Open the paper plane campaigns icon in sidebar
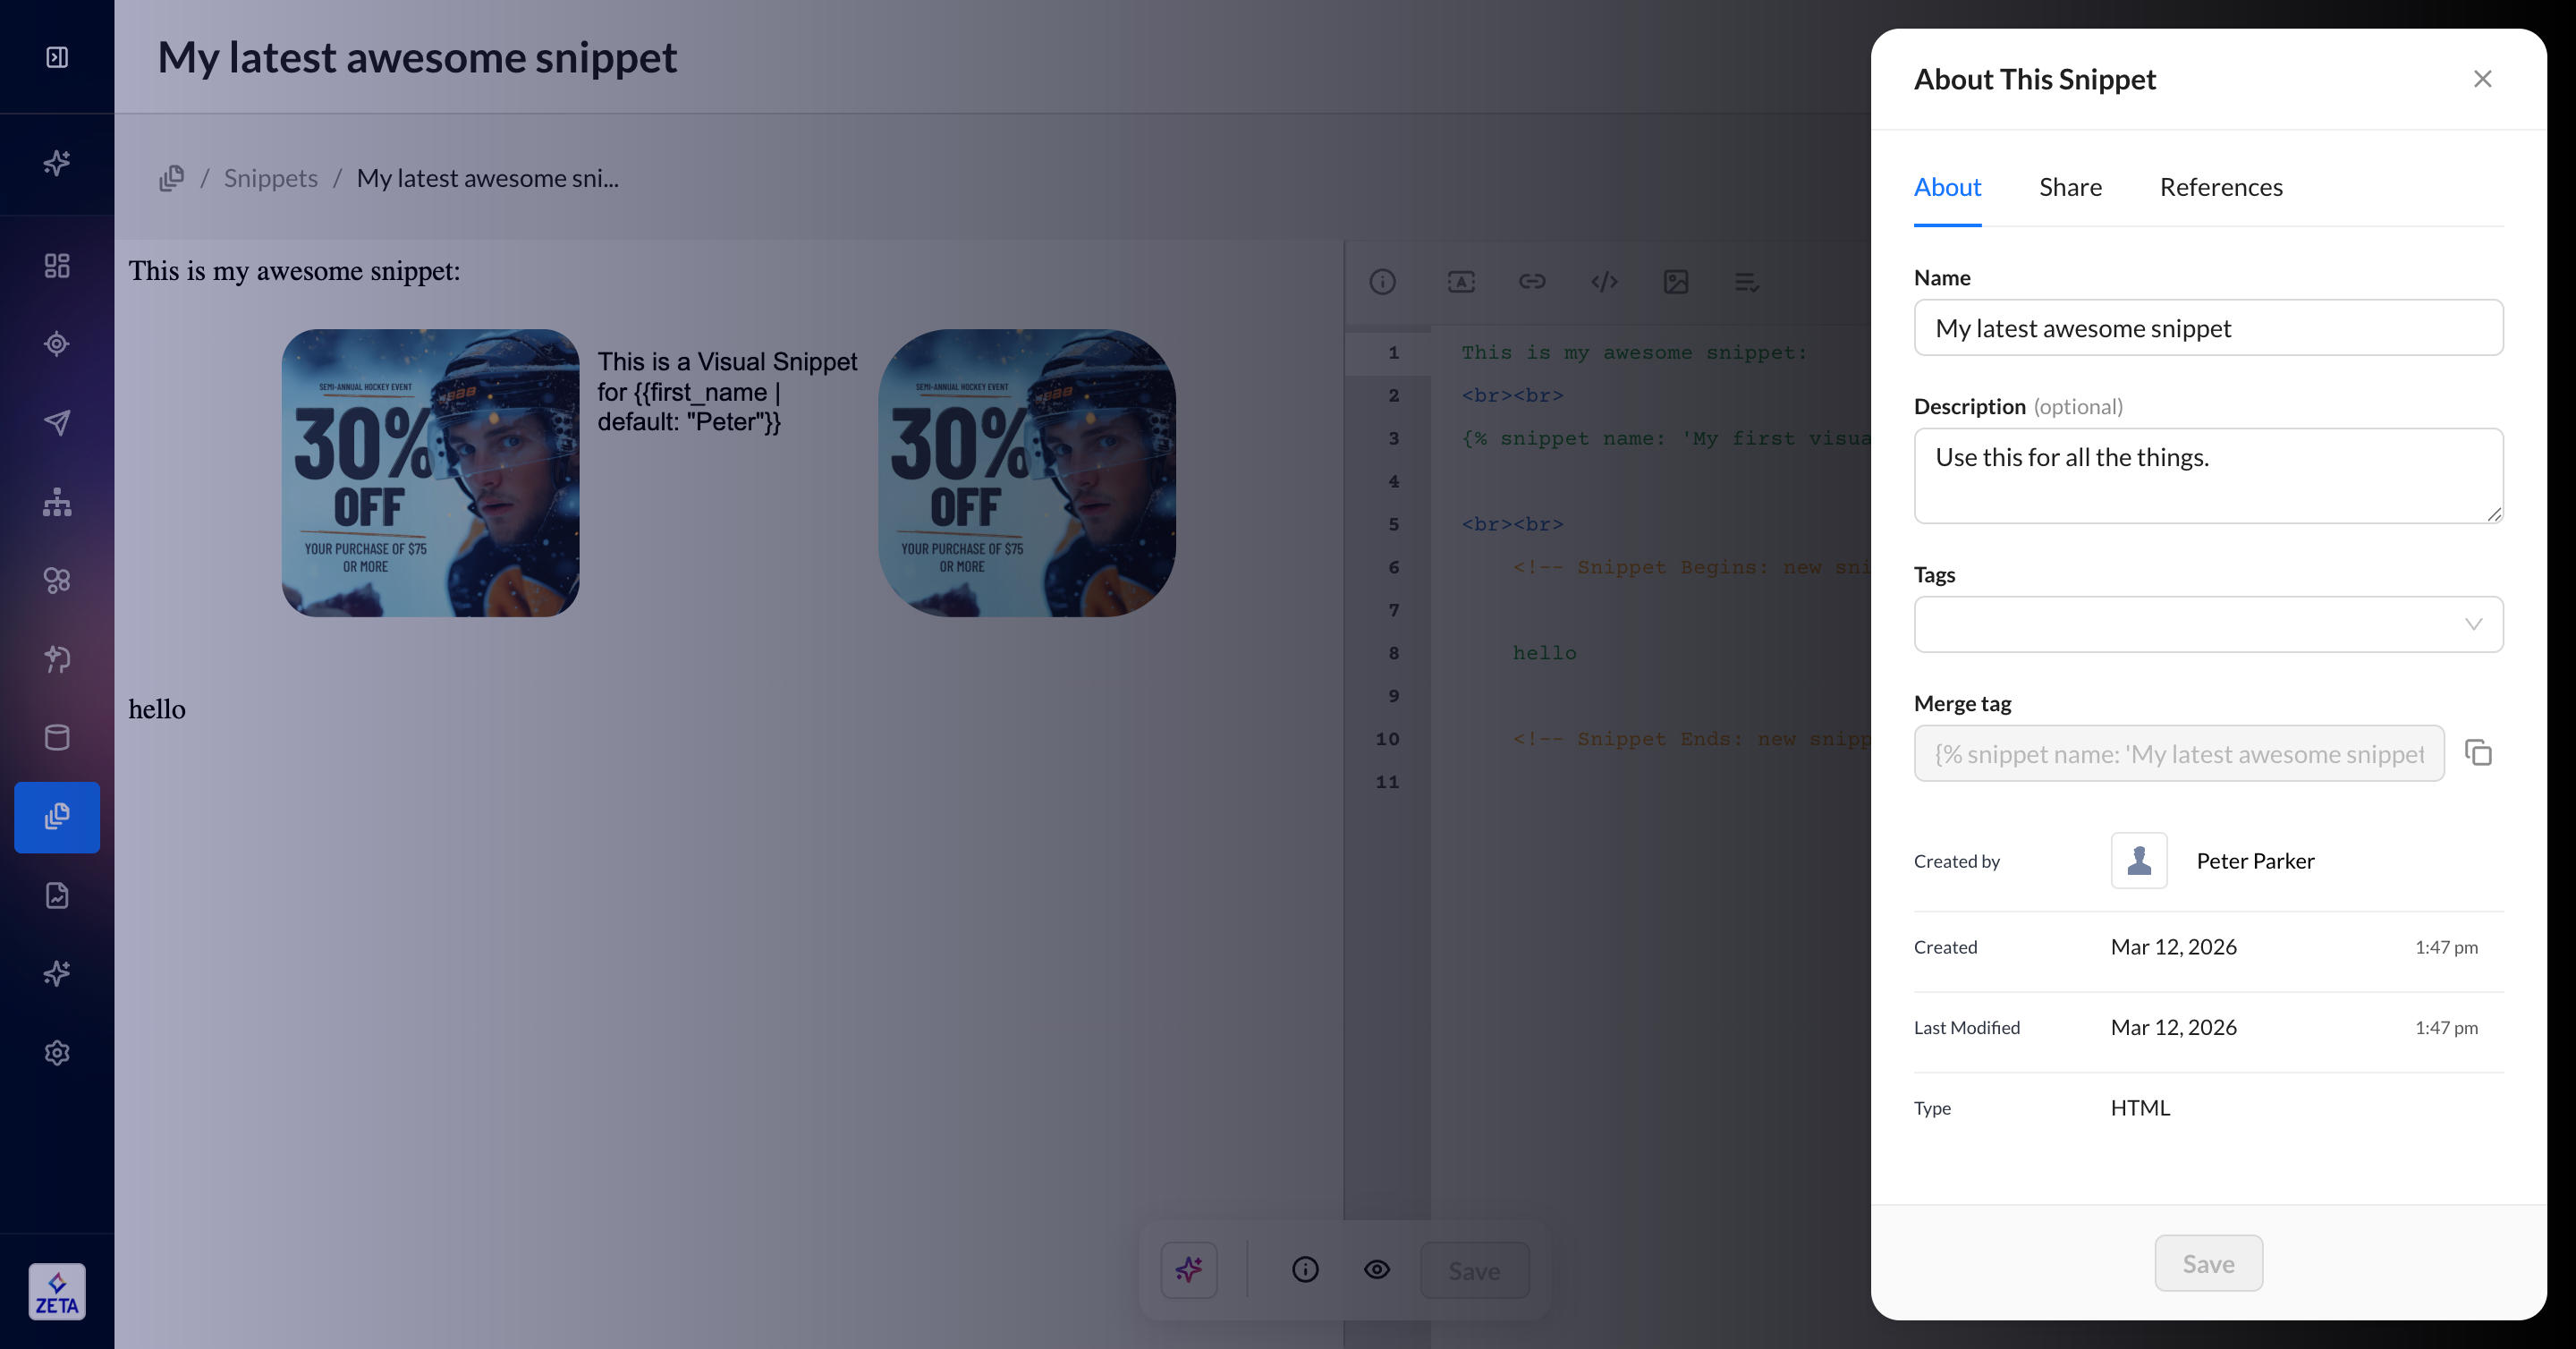This screenshot has width=2576, height=1349. pos(57,422)
